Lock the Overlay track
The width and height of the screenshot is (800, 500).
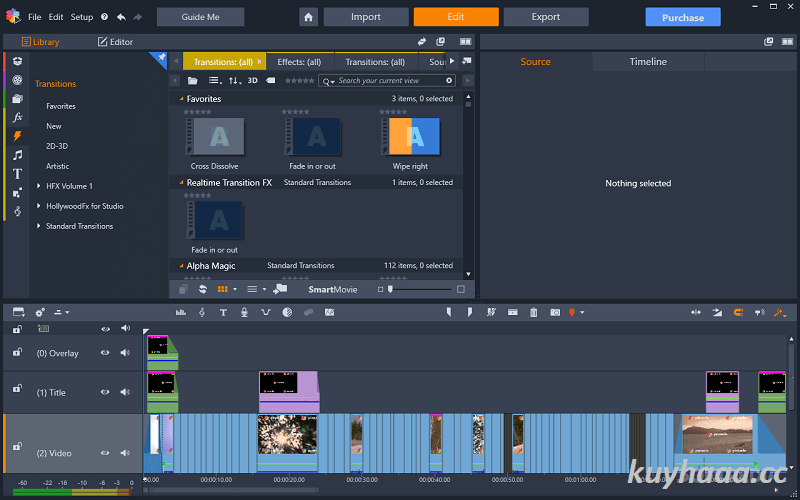[x=17, y=353]
